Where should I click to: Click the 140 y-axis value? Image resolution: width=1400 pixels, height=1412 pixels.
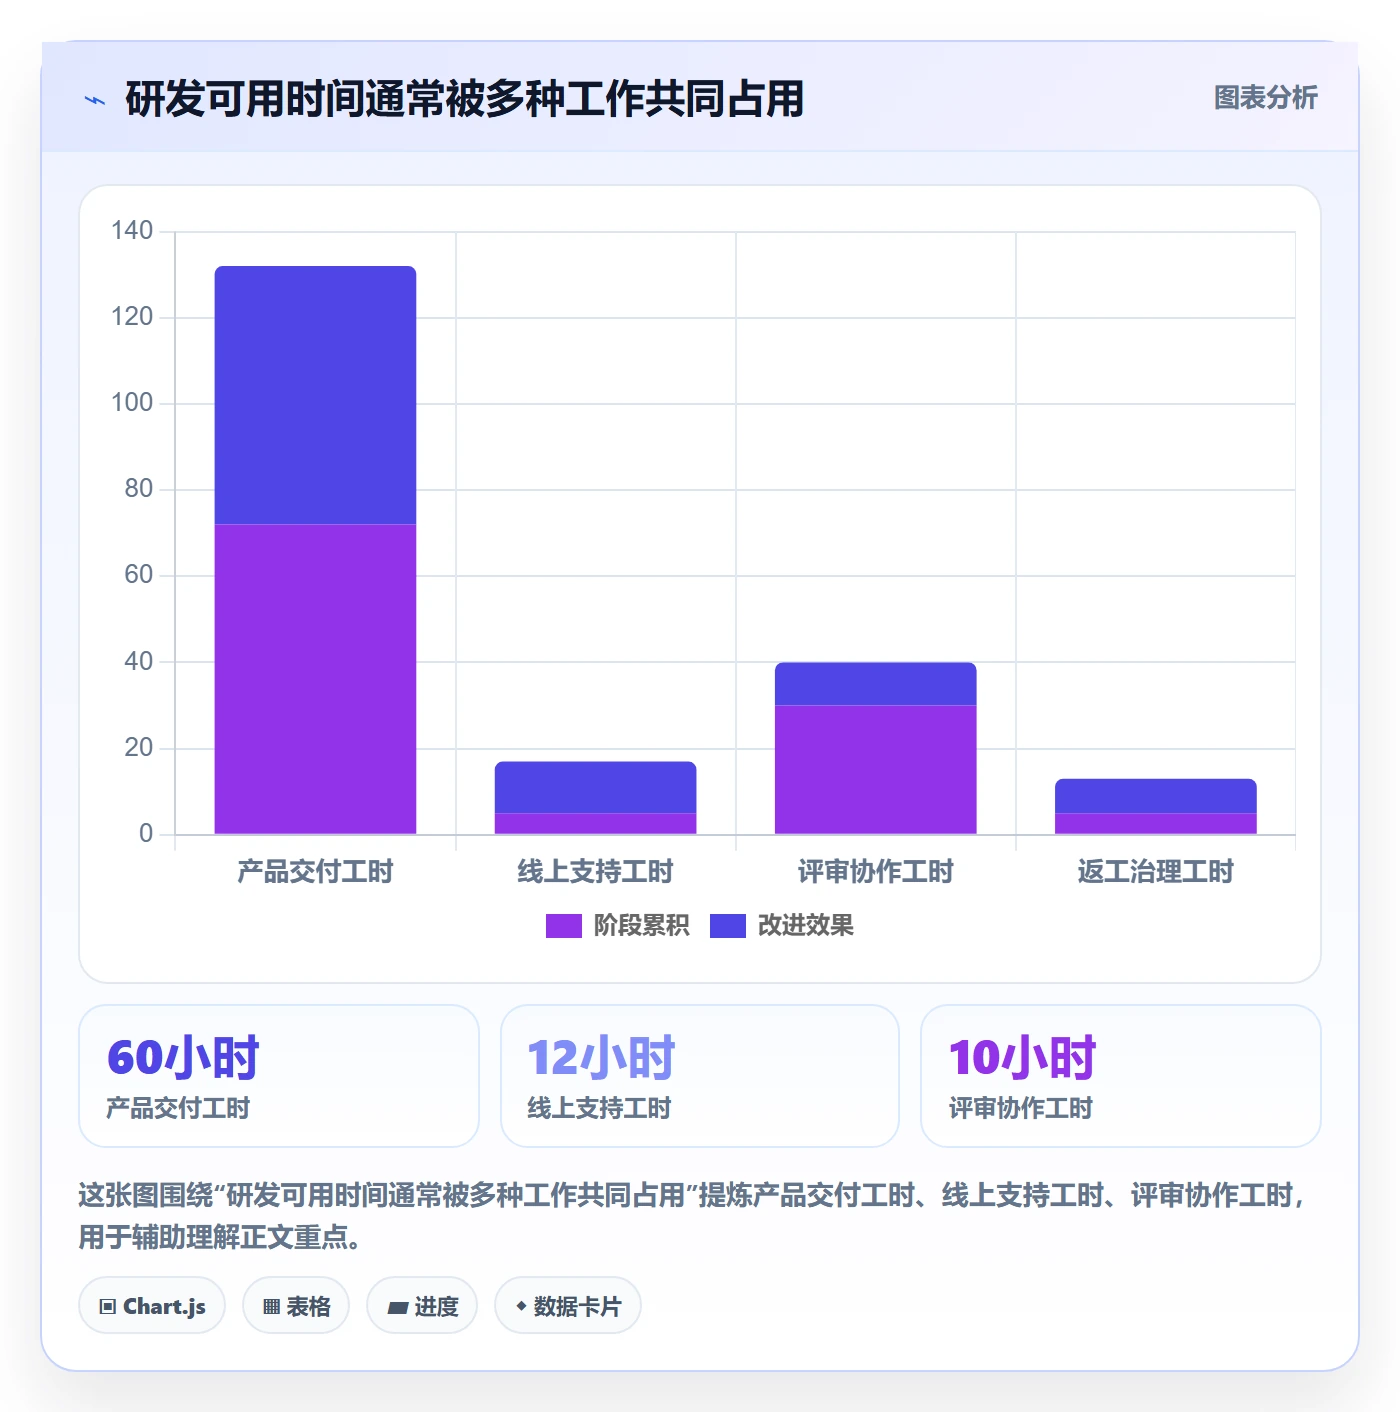tap(132, 231)
